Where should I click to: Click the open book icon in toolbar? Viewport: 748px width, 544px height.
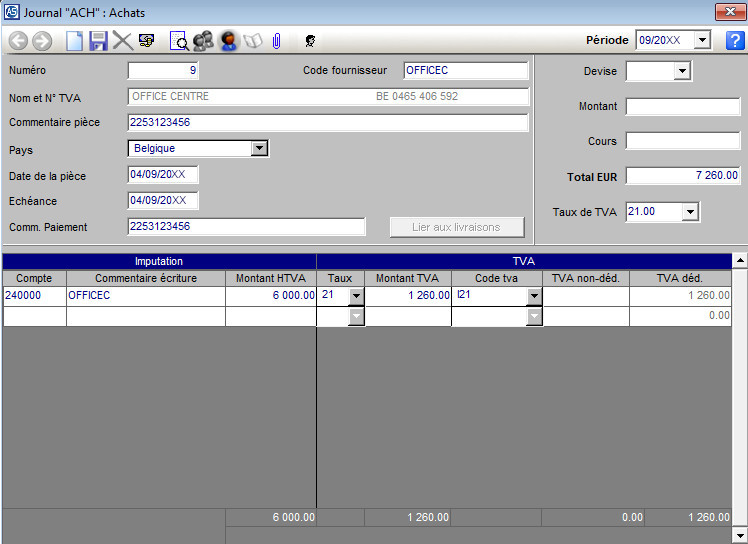tap(253, 41)
